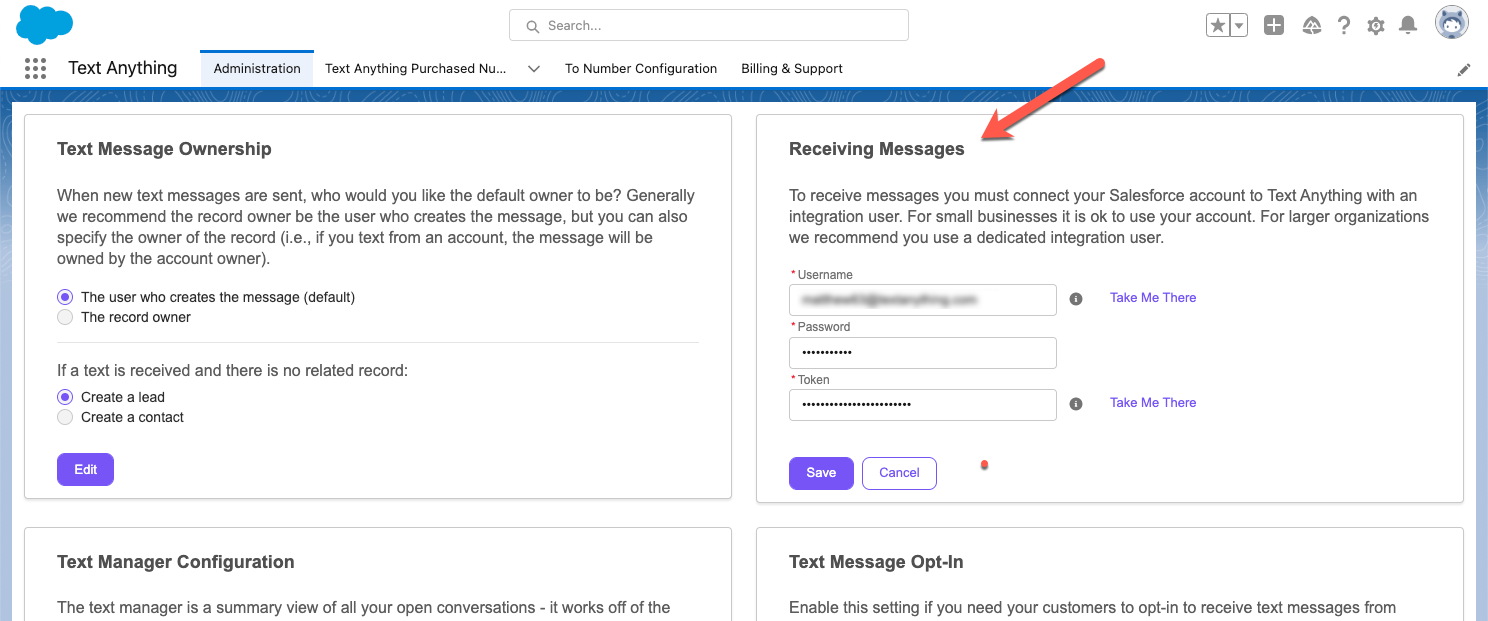Screen dimensions: 1488x621
Task: Click the 'Text Anything' app name
Action: pos(123,68)
